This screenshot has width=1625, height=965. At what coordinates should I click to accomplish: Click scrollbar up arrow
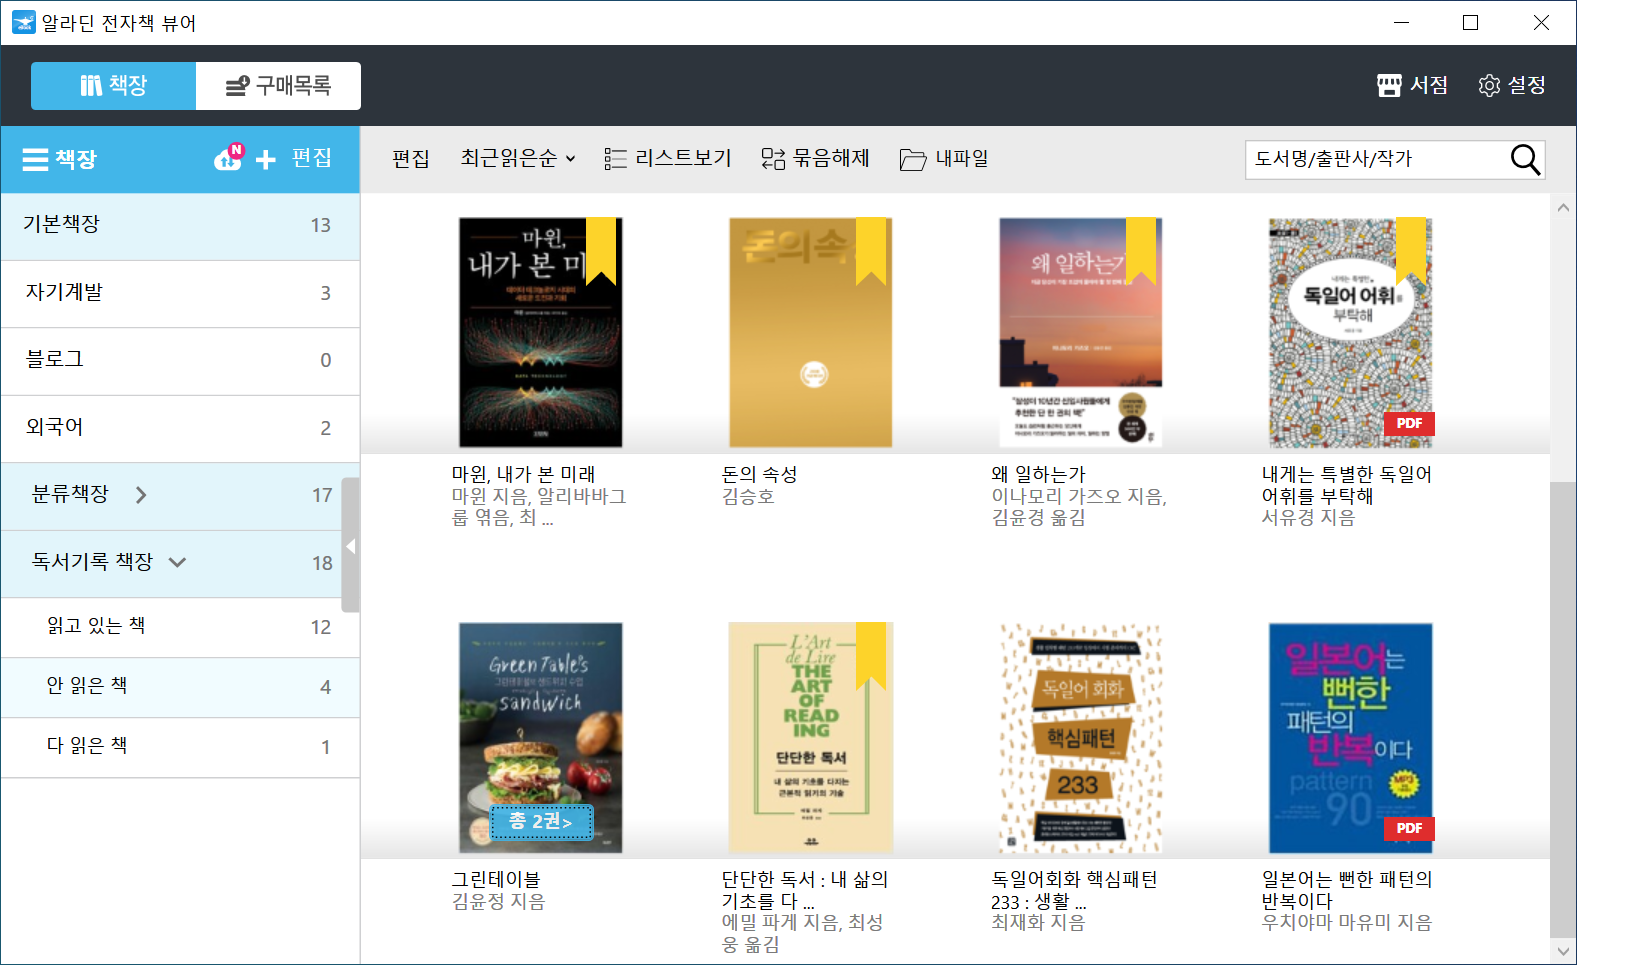pyautogui.click(x=1563, y=208)
